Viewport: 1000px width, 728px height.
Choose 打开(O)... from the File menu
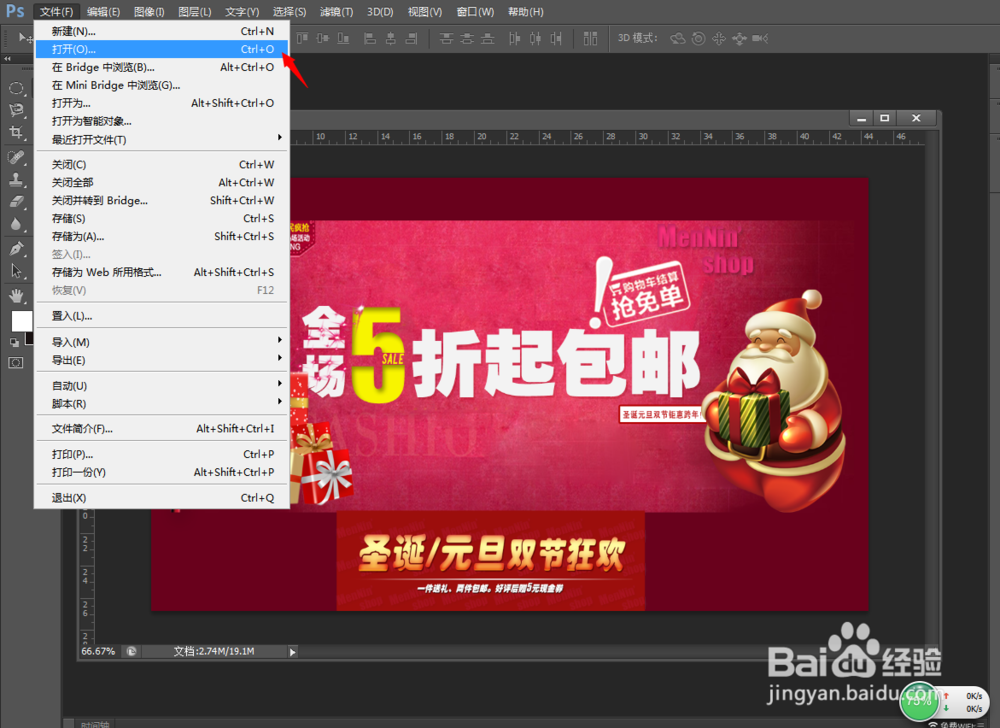[162, 49]
